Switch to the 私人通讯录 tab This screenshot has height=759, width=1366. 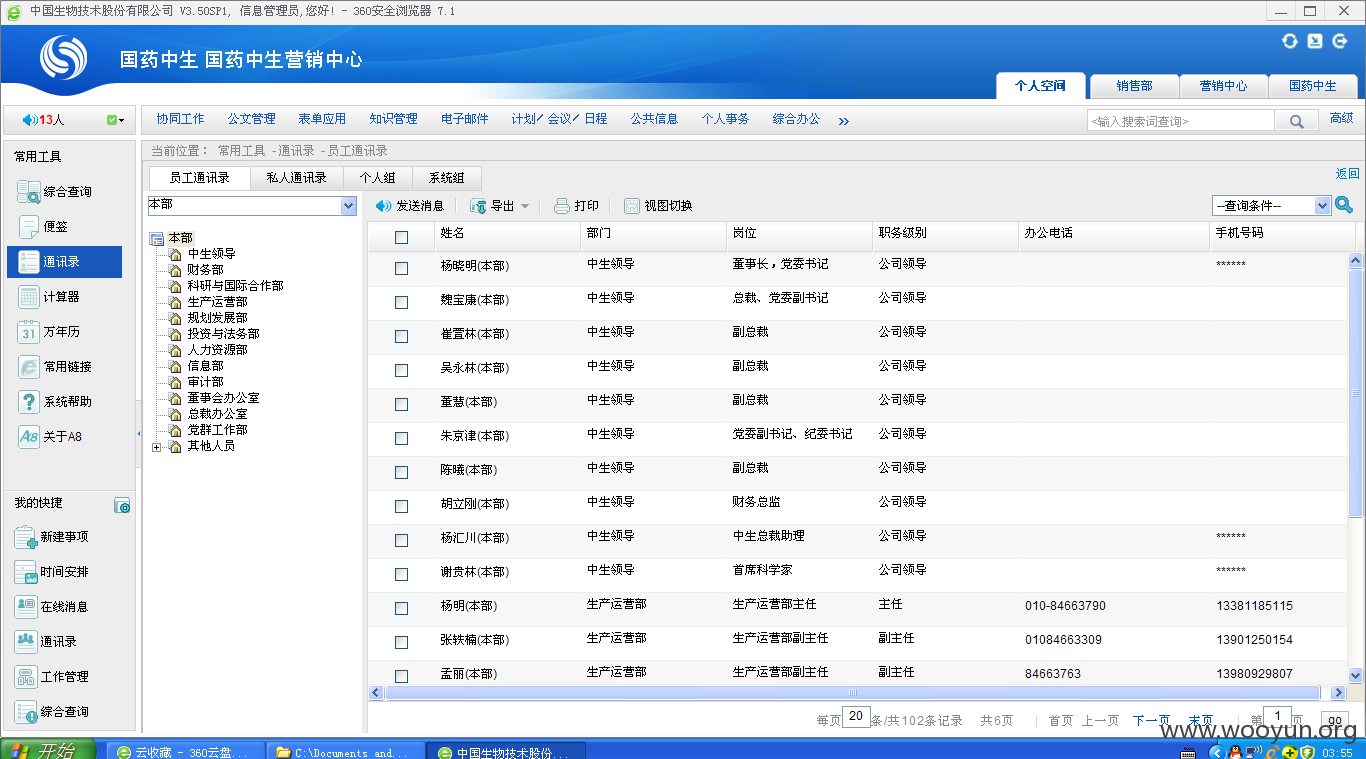(x=296, y=178)
